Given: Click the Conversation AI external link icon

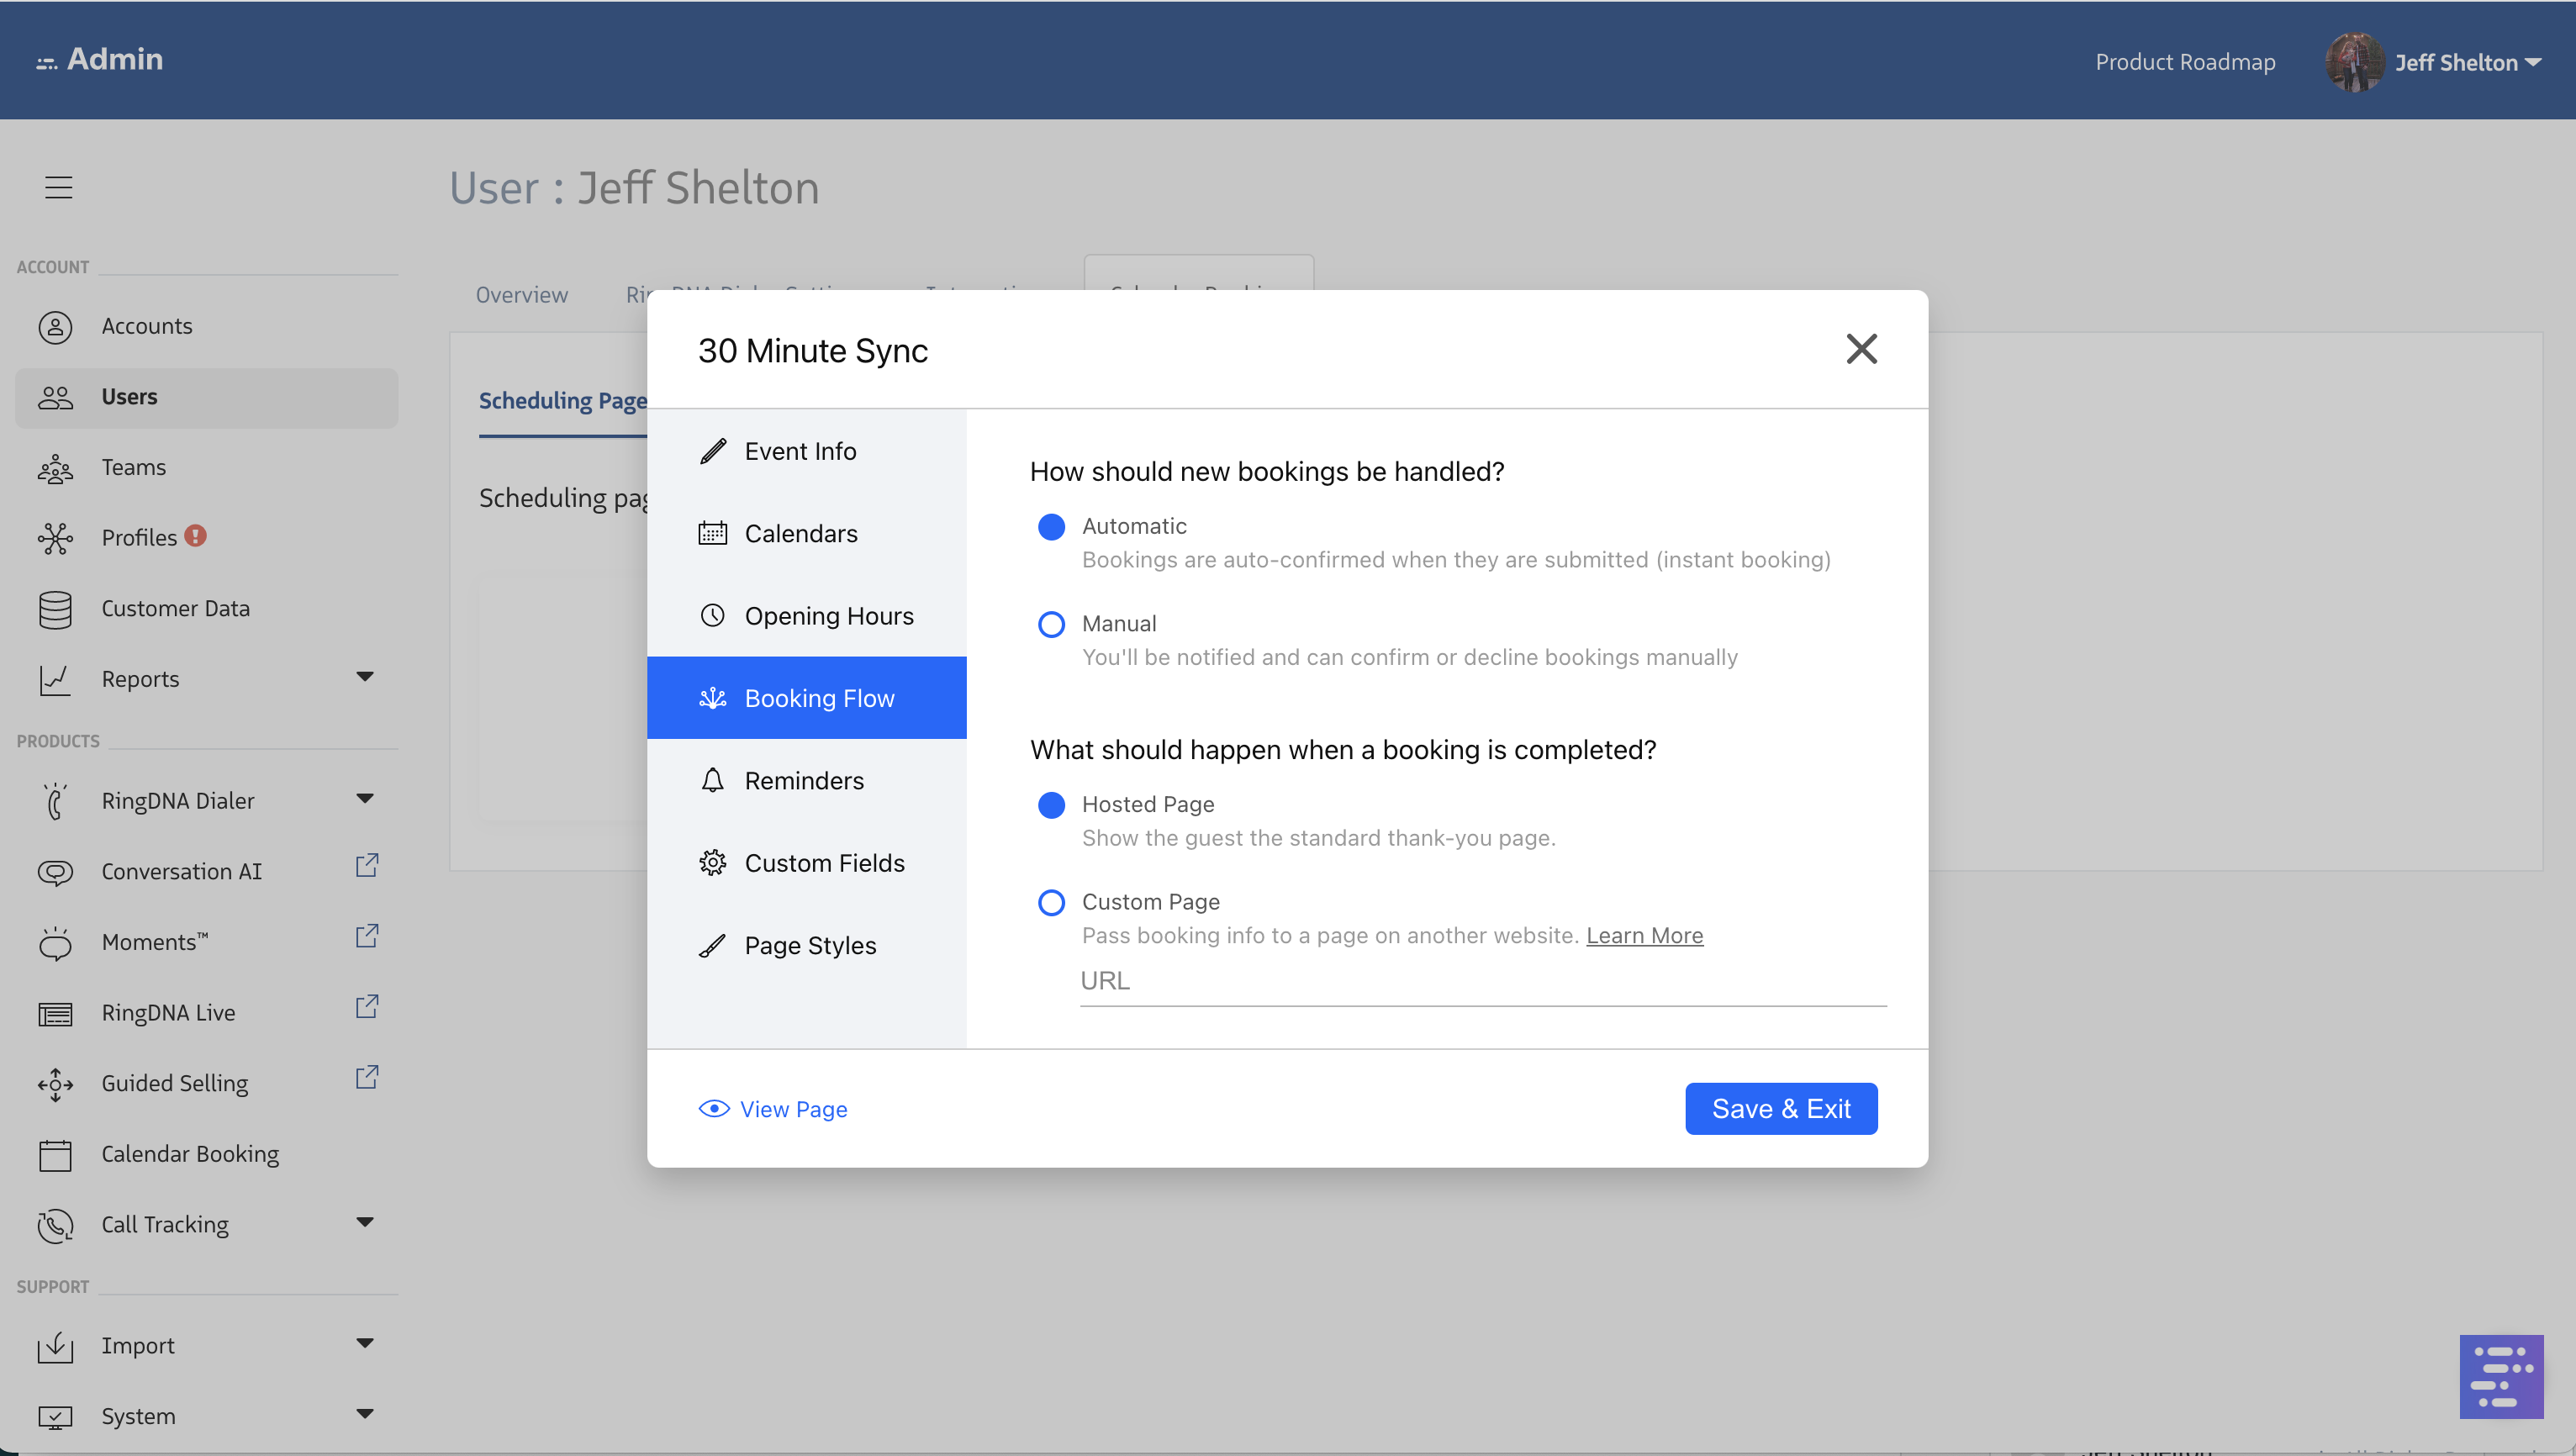Looking at the screenshot, I should click(366, 866).
